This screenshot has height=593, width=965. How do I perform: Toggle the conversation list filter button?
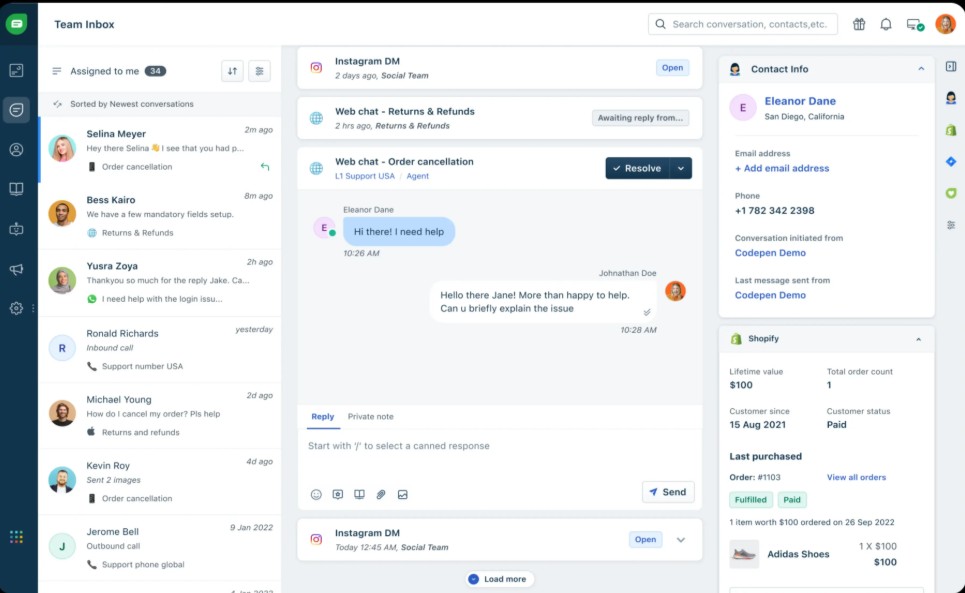pos(259,71)
